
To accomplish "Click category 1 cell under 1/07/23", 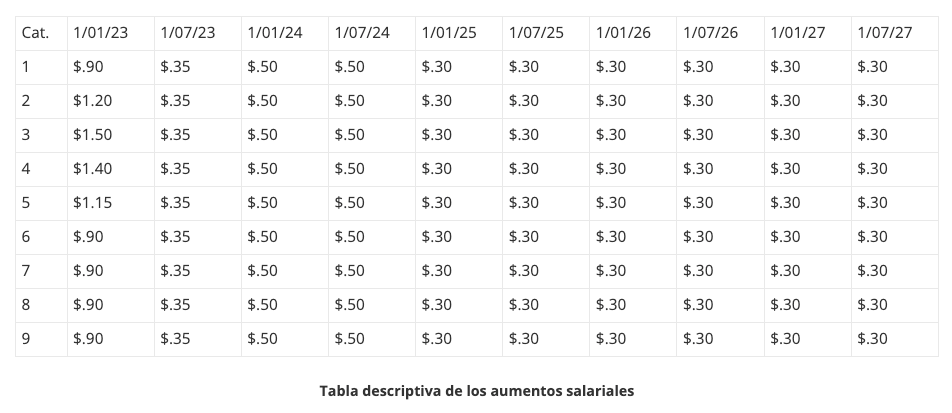I will pos(198,67).
